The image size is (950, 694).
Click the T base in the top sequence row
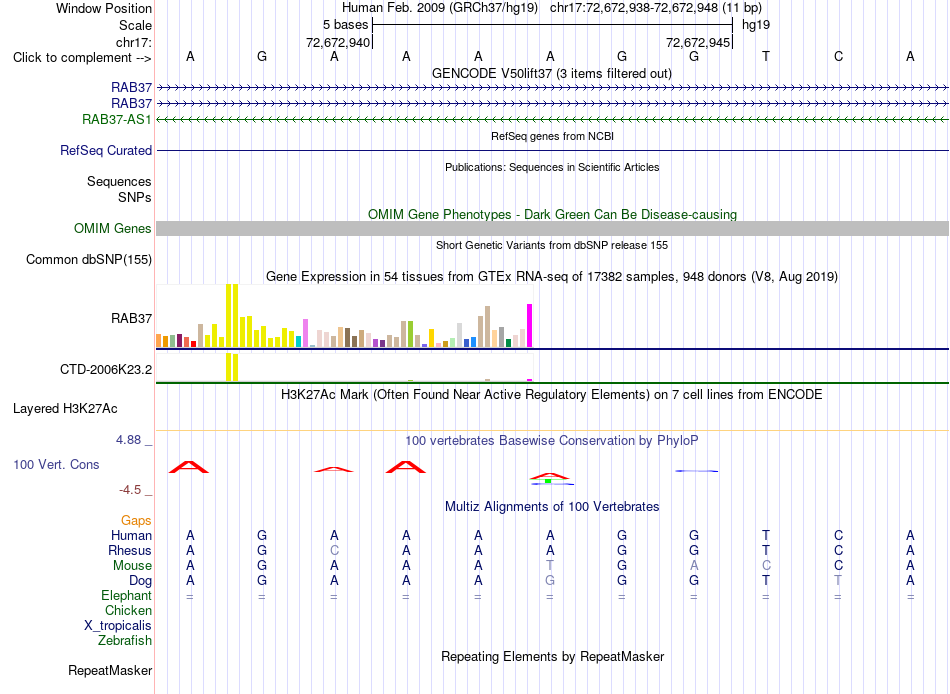[766, 56]
